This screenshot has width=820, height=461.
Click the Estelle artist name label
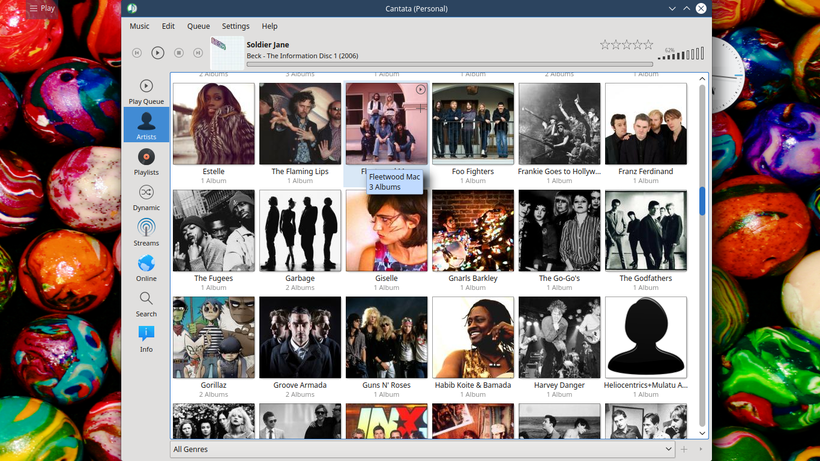[x=213, y=171]
